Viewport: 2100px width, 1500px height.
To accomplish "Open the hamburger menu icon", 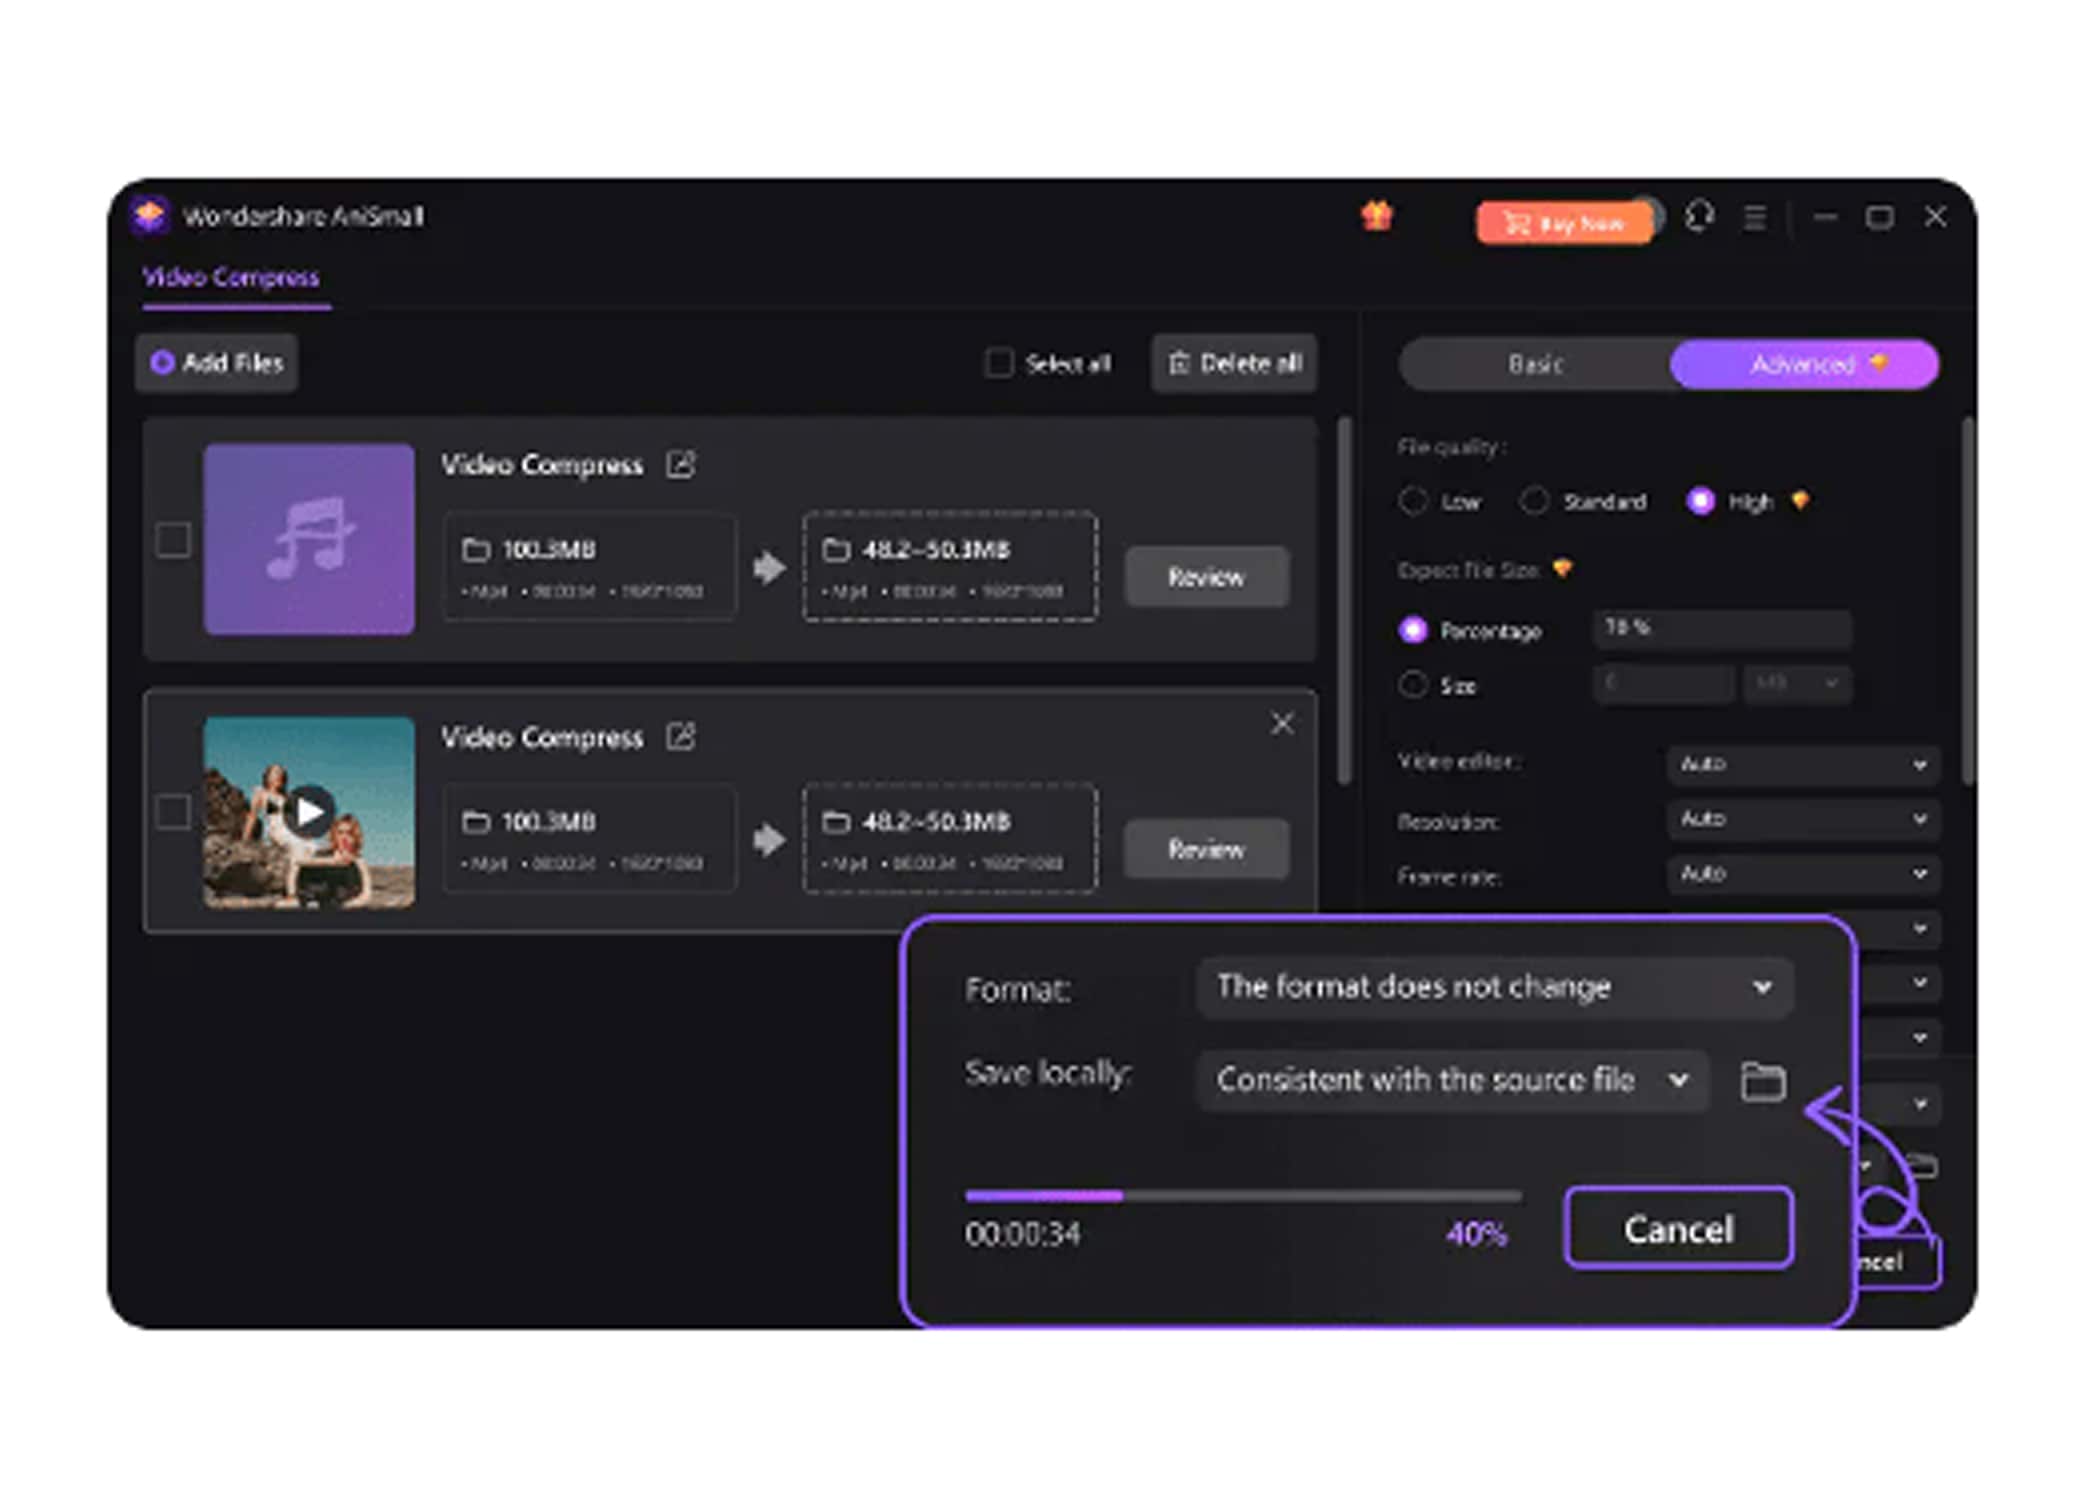I will (1754, 217).
